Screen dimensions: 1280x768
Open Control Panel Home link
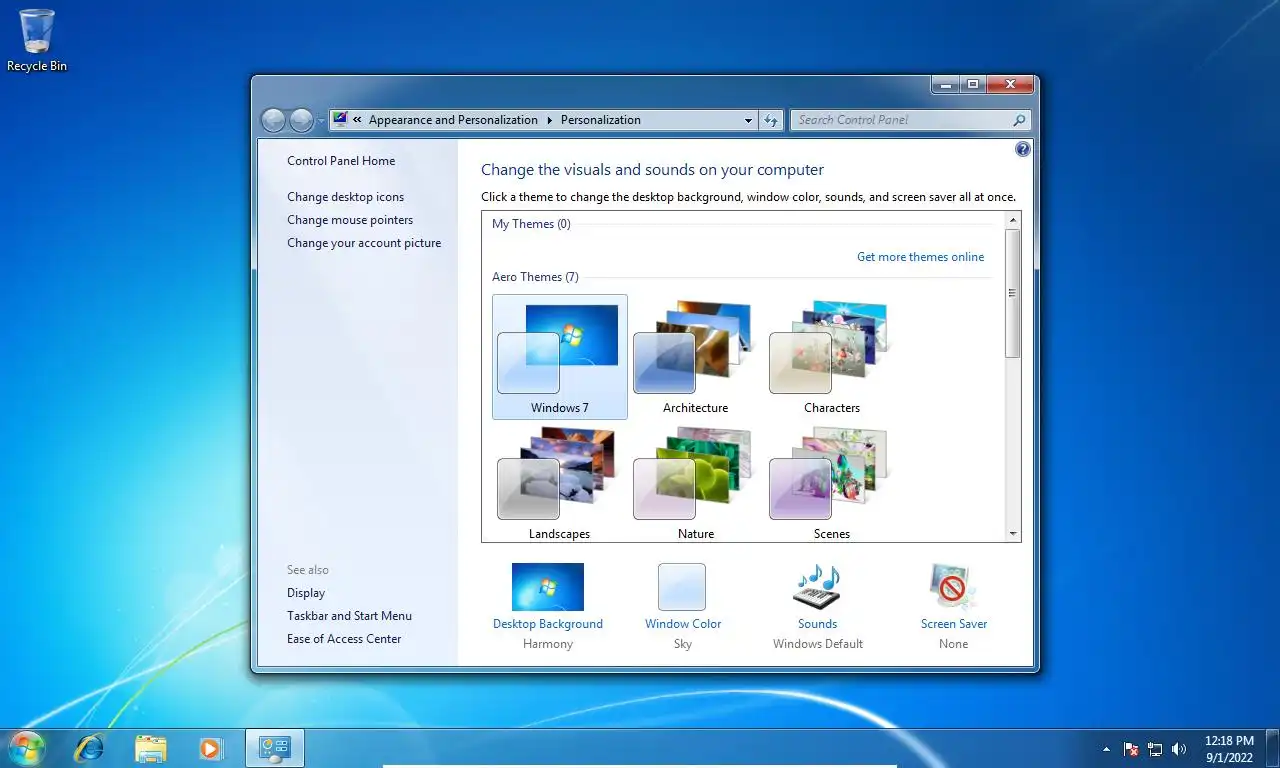tap(341, 161)
